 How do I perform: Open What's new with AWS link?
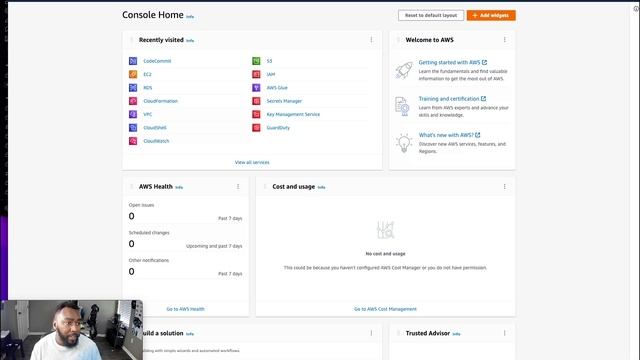[449, 135]
